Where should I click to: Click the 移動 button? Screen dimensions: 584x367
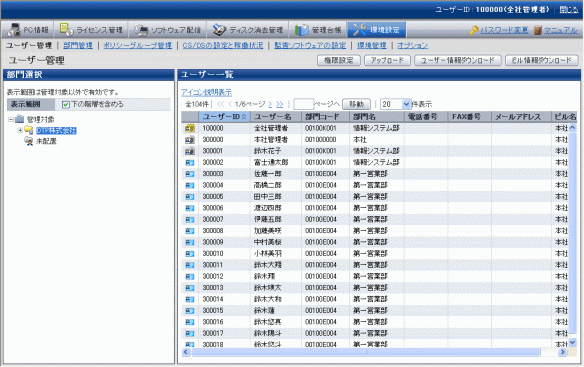coord(356,104)
